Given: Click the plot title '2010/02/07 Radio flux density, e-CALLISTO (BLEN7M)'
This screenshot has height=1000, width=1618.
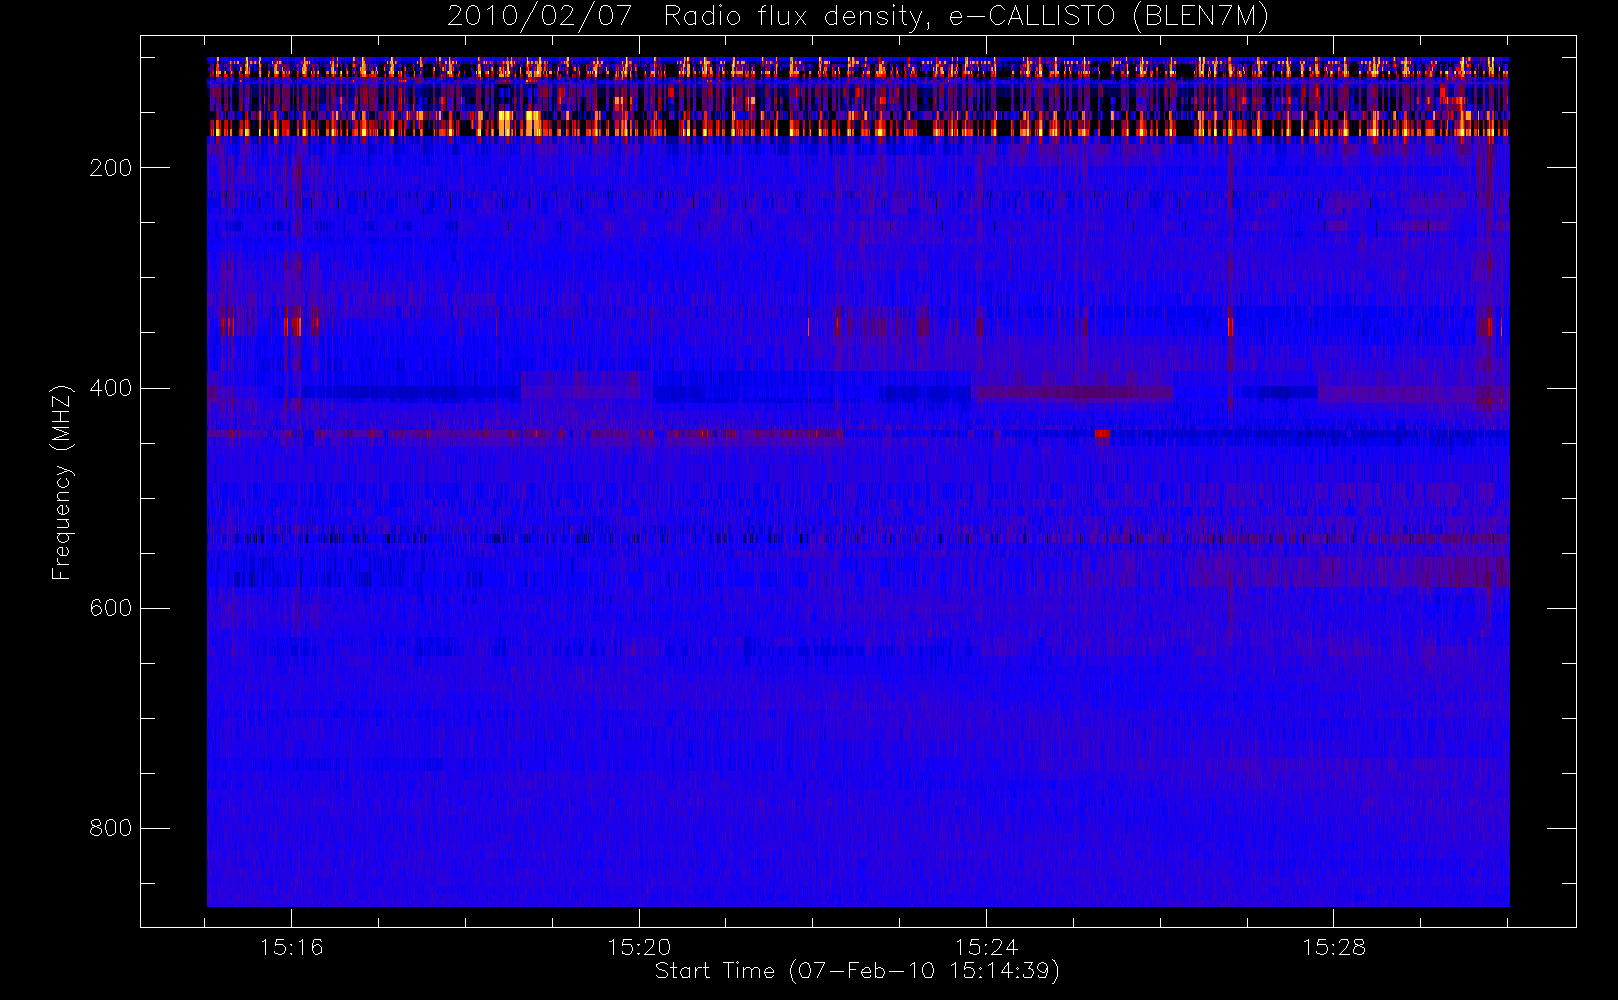Looking at the screenshot, I should pos(857,17).
